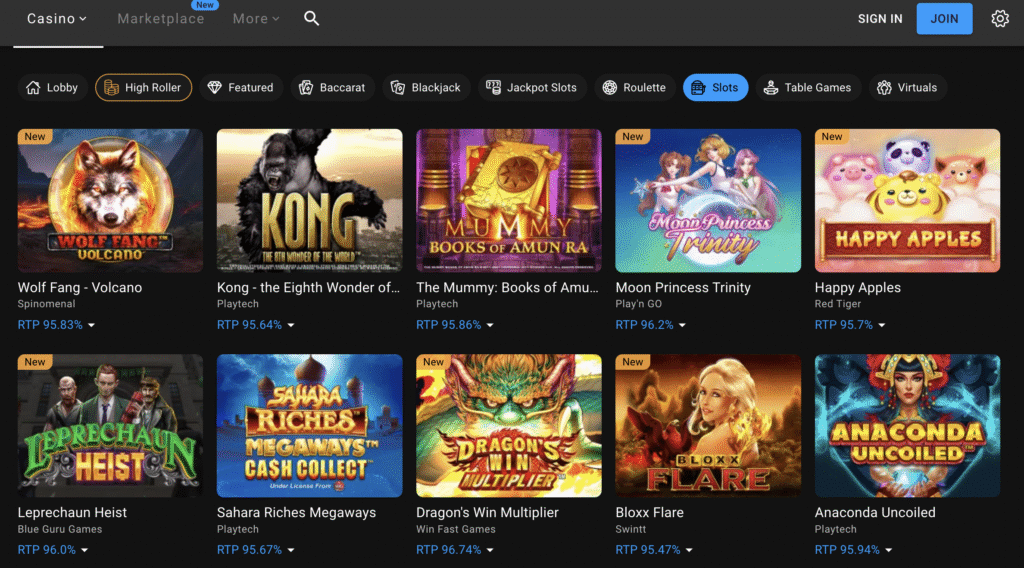
Task: Click the Happy Apples title
Action: click(x=857, y=287)
